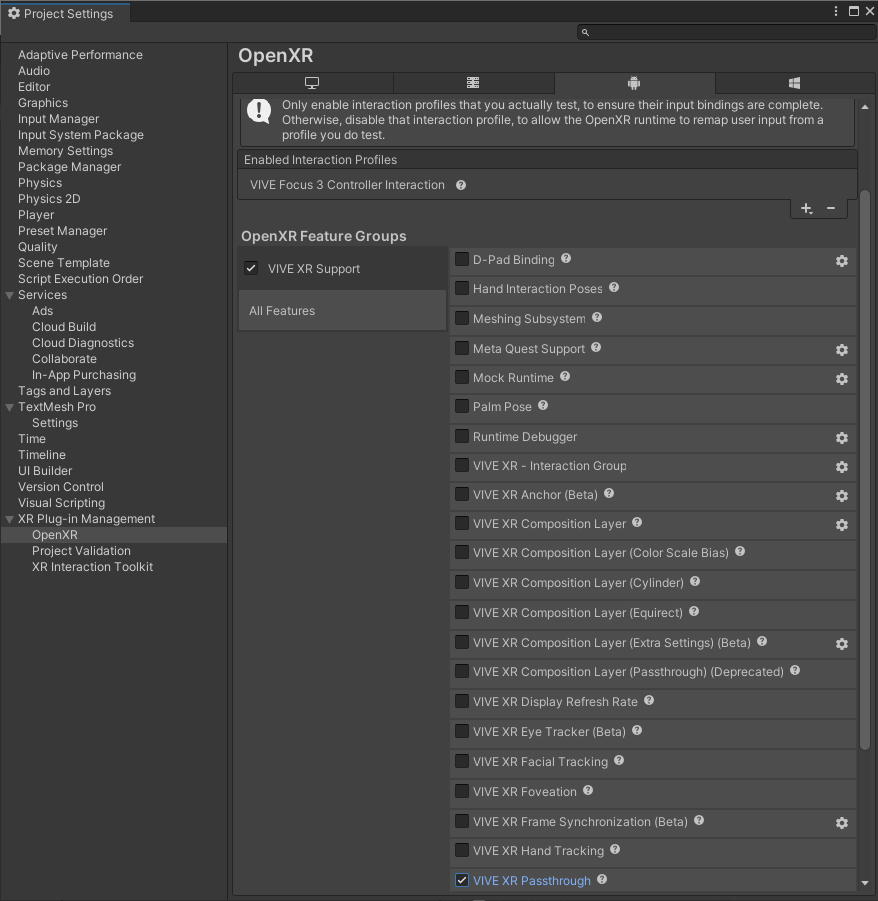Click help icon next to VIVE XR Passthrough
This screenshot has height=901, width=878.
pos(602,880)
